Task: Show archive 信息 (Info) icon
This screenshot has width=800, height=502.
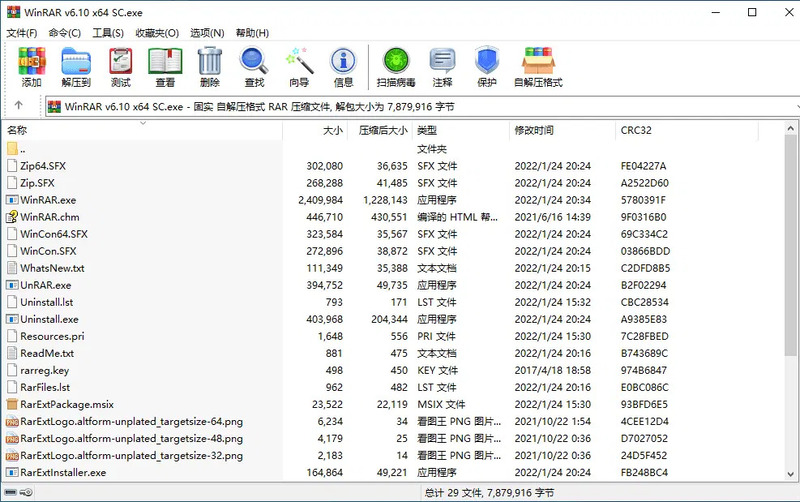Action: coord(343,61)
